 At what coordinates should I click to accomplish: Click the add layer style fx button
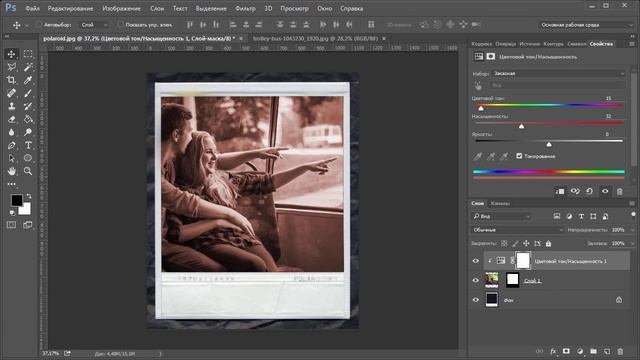553,351
